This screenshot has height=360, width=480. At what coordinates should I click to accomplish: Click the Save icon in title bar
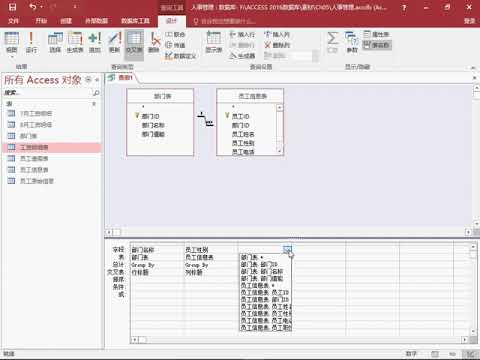[12, 7]
